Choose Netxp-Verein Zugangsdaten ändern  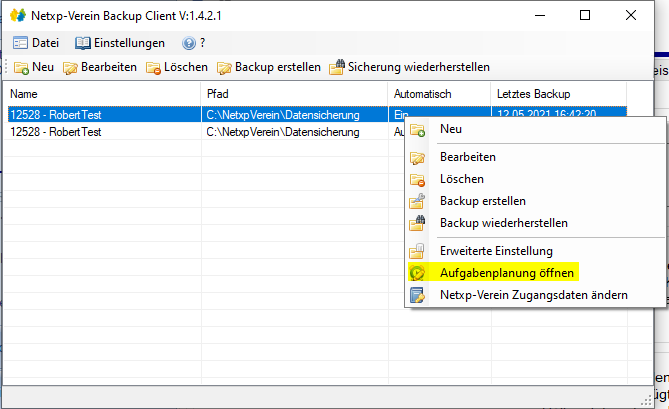pos(535,295)
